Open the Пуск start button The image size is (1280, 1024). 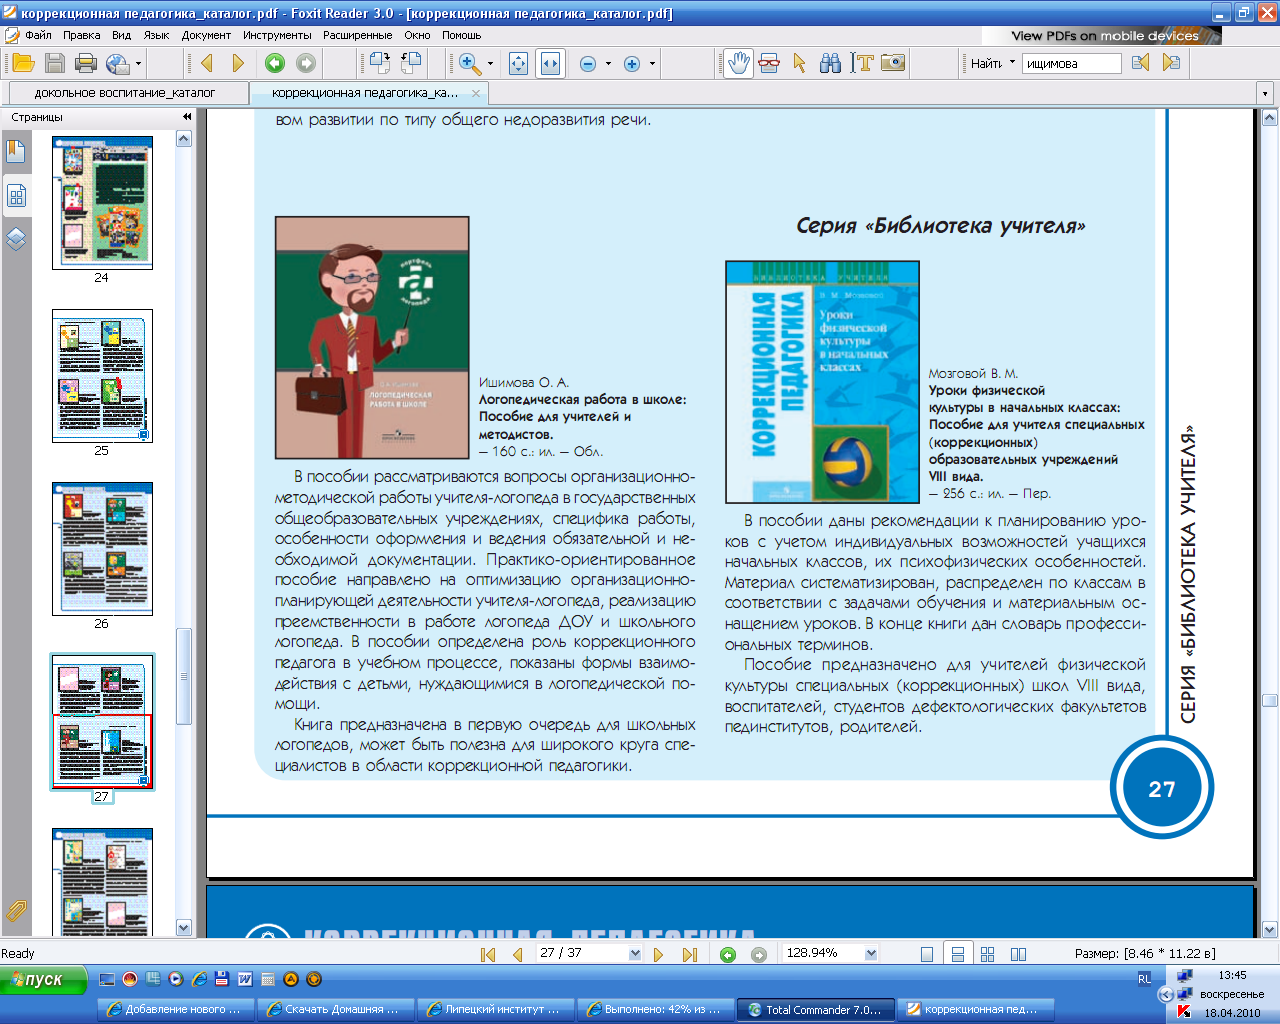pos(44,980)
